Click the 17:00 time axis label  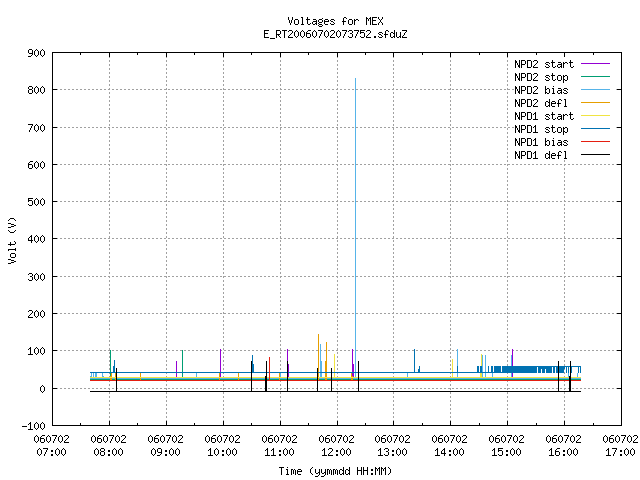(620, 452)
